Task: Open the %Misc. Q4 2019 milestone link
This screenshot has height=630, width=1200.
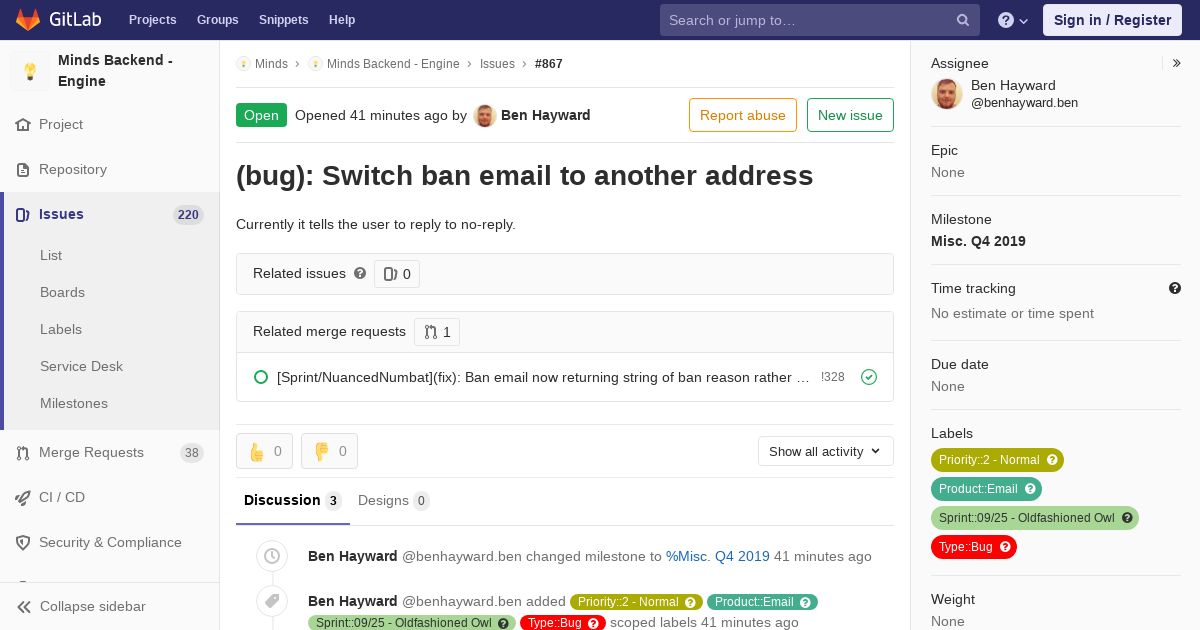Action: (x=718, y=556)
